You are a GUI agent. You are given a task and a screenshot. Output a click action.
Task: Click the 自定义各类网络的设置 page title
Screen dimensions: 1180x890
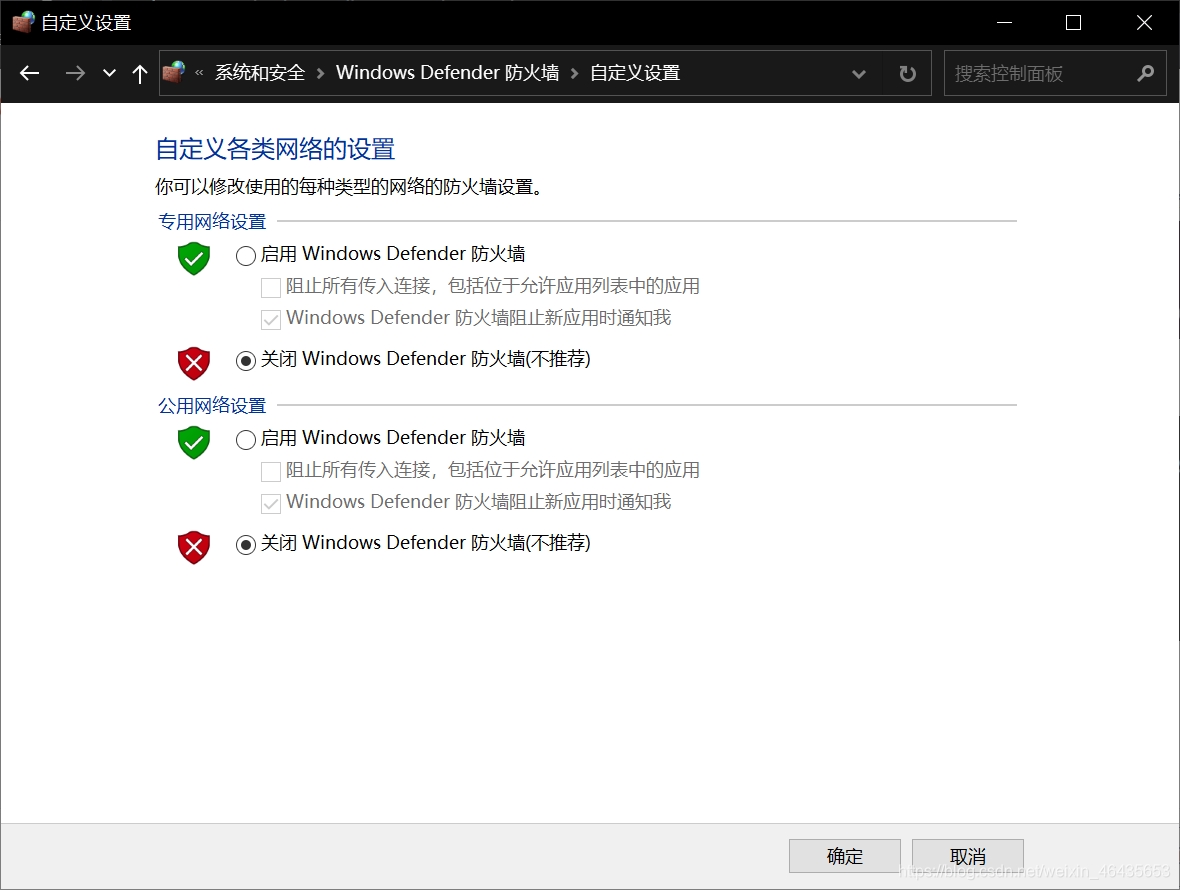275,149
